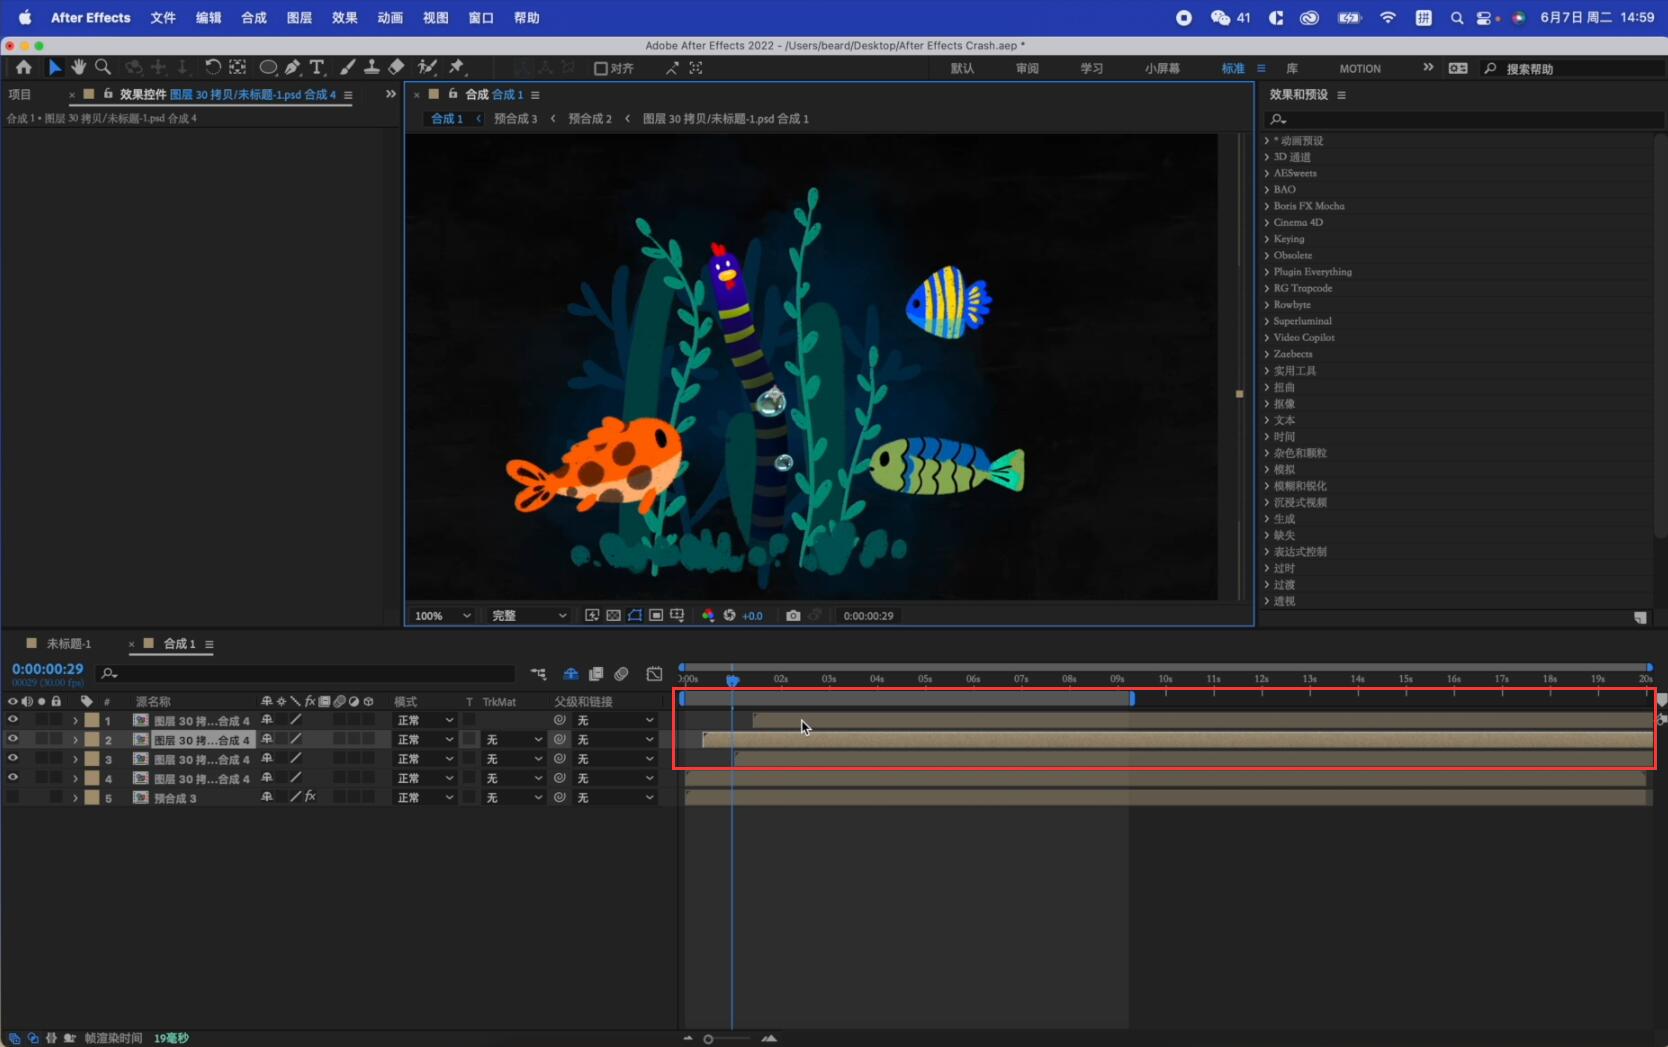Open the 合成 menu in menu bar
Screen dimensions: 1668x1047
(x=254, y=17)
